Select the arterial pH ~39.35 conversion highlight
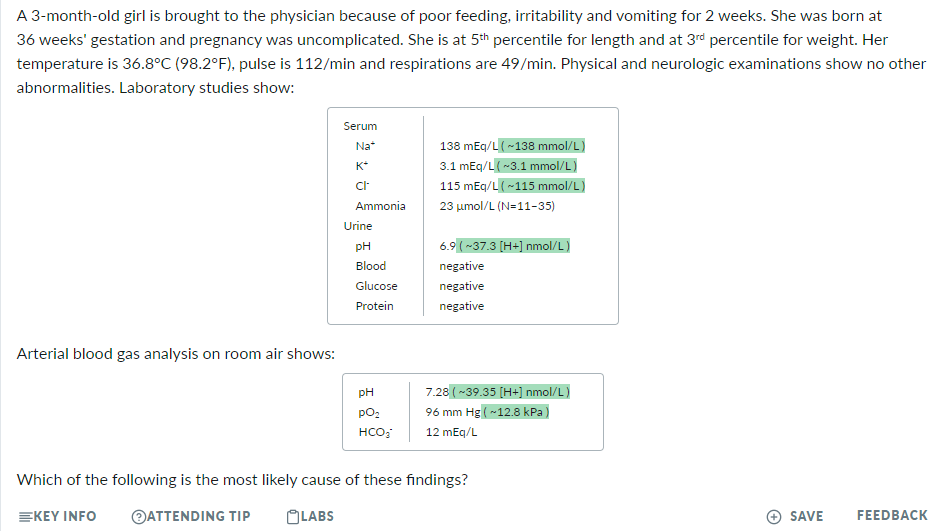 [x=511, y=392]
